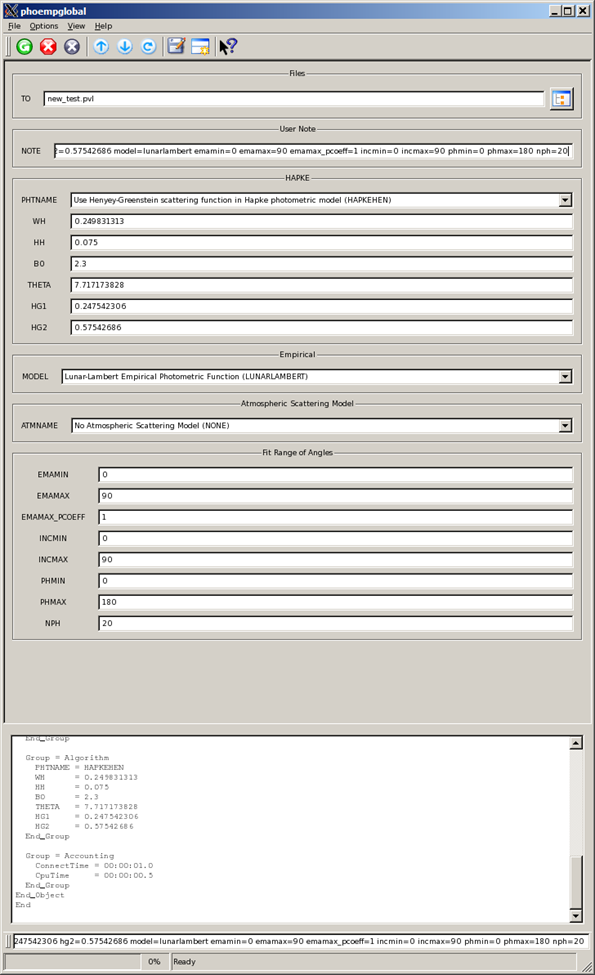The height and width of the screenshot is (975, 595).
Task: Stop the process using red X icon
Action: 48,47
